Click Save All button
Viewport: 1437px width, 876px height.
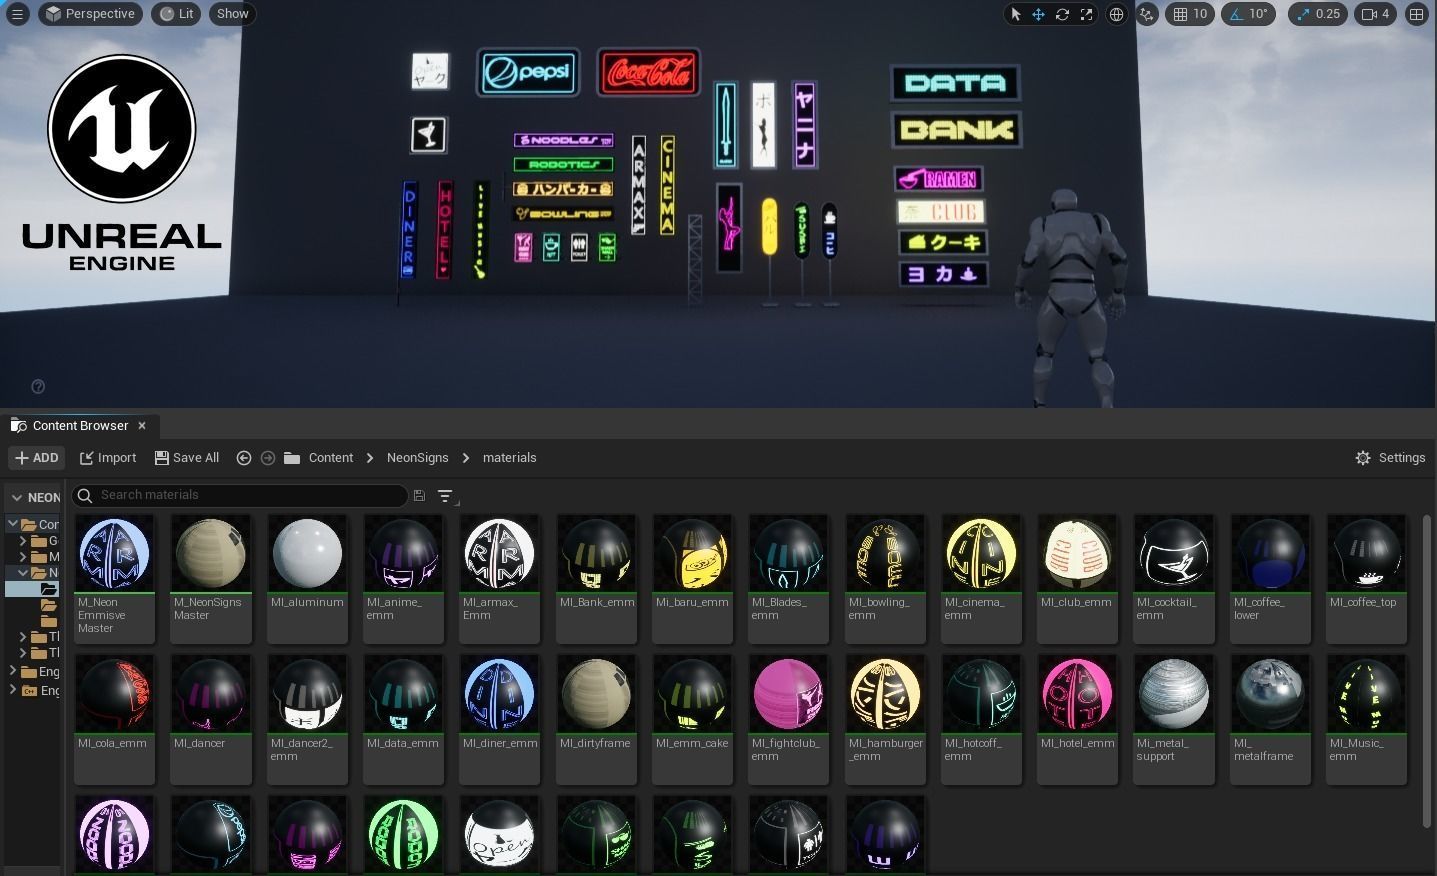(x=187, y=458)
